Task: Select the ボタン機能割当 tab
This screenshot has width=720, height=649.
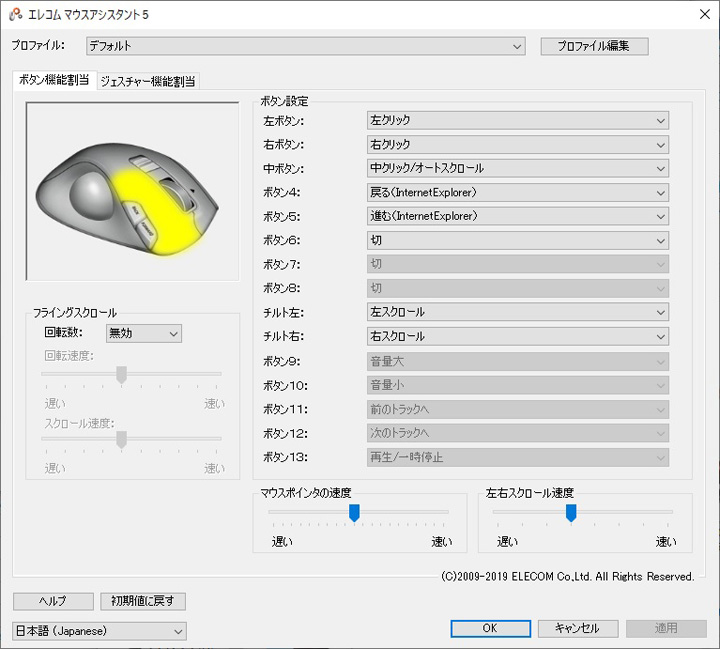Action: click(54, 81)
